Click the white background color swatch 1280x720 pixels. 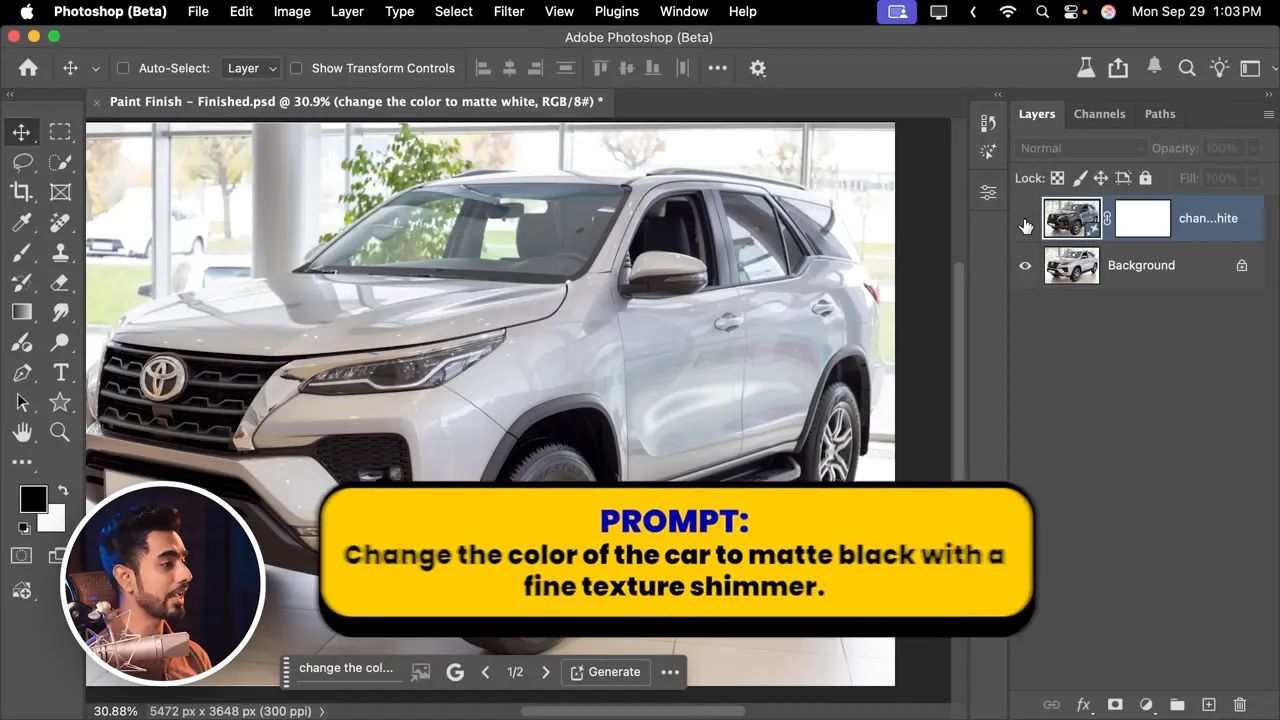[54, 520]
